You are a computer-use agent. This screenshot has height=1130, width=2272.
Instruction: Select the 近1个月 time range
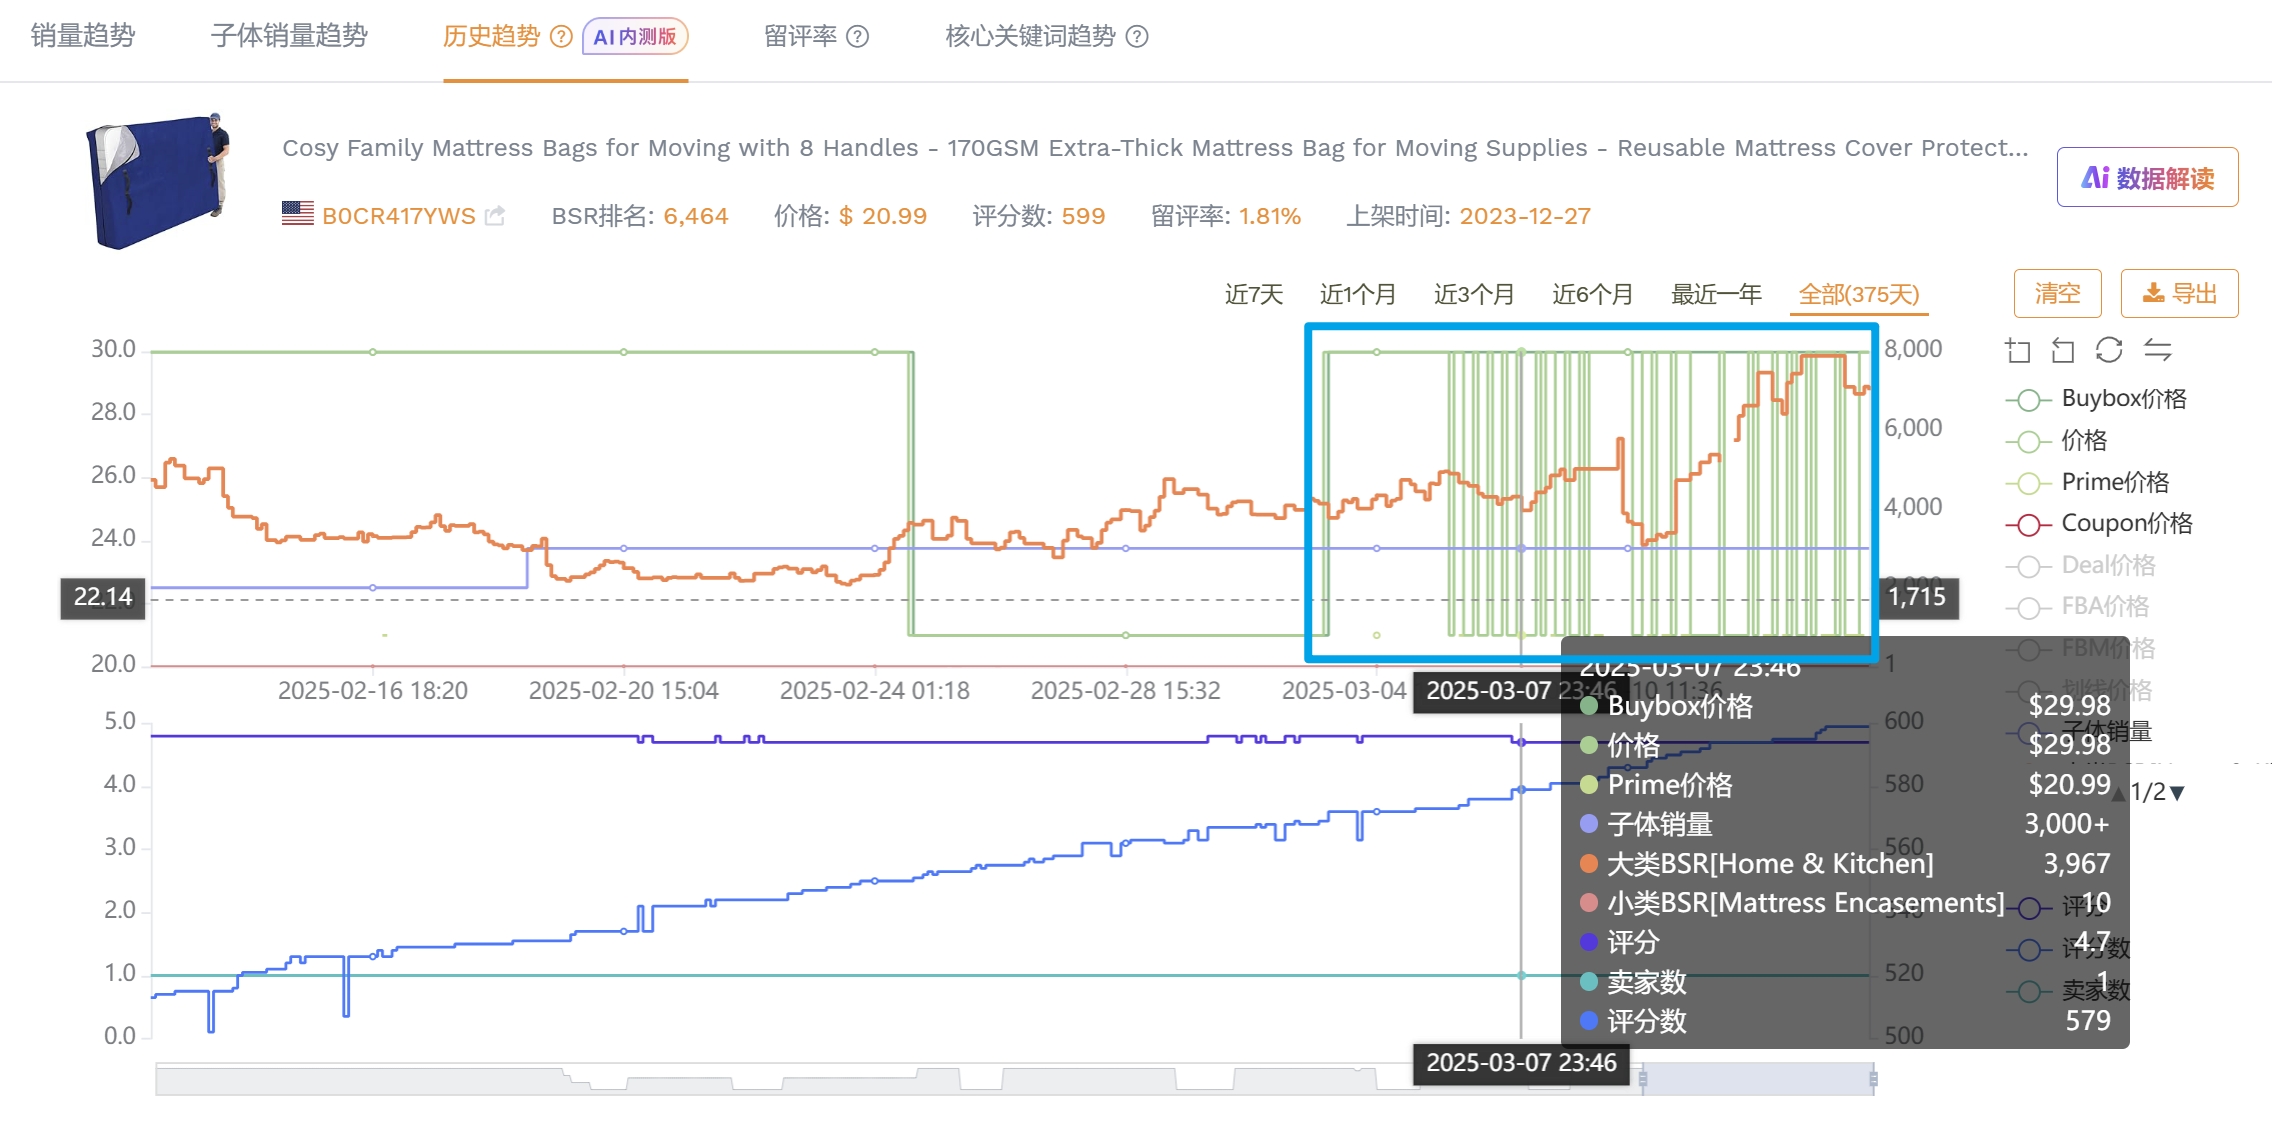pos(1358,295)
